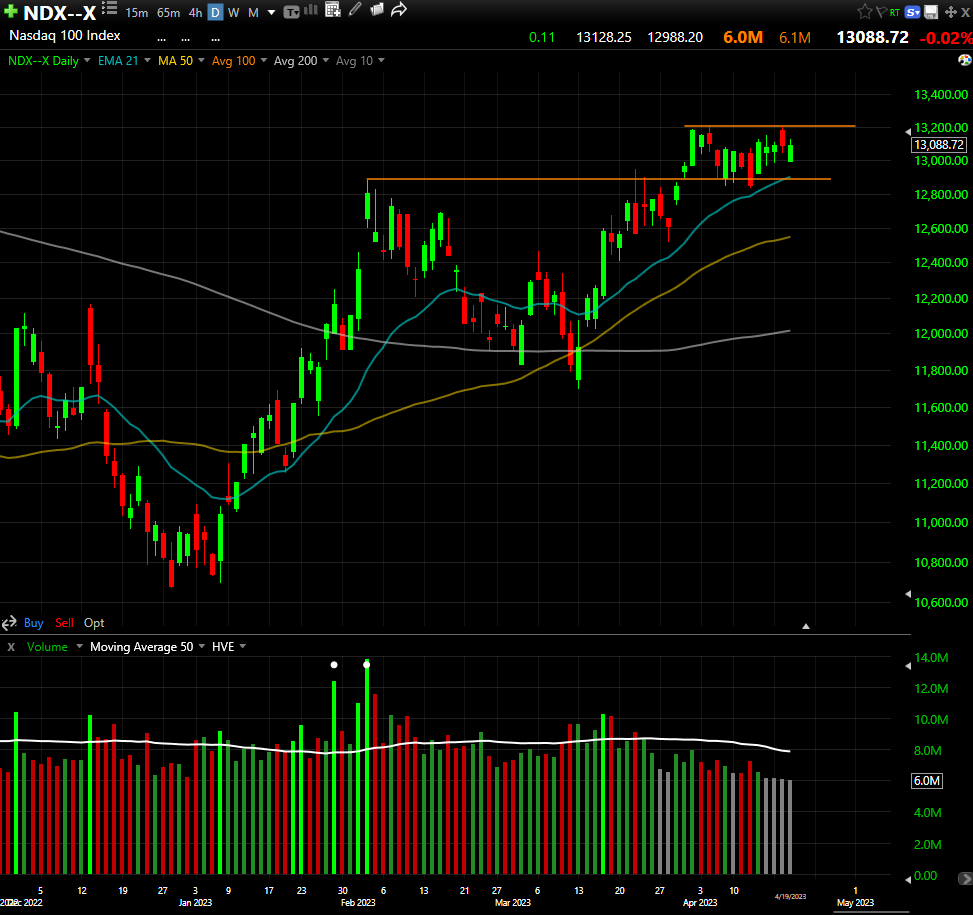This screenshot has height=915, width=973.
Task: Click the Opt link
Action: [x=94, y=623]
